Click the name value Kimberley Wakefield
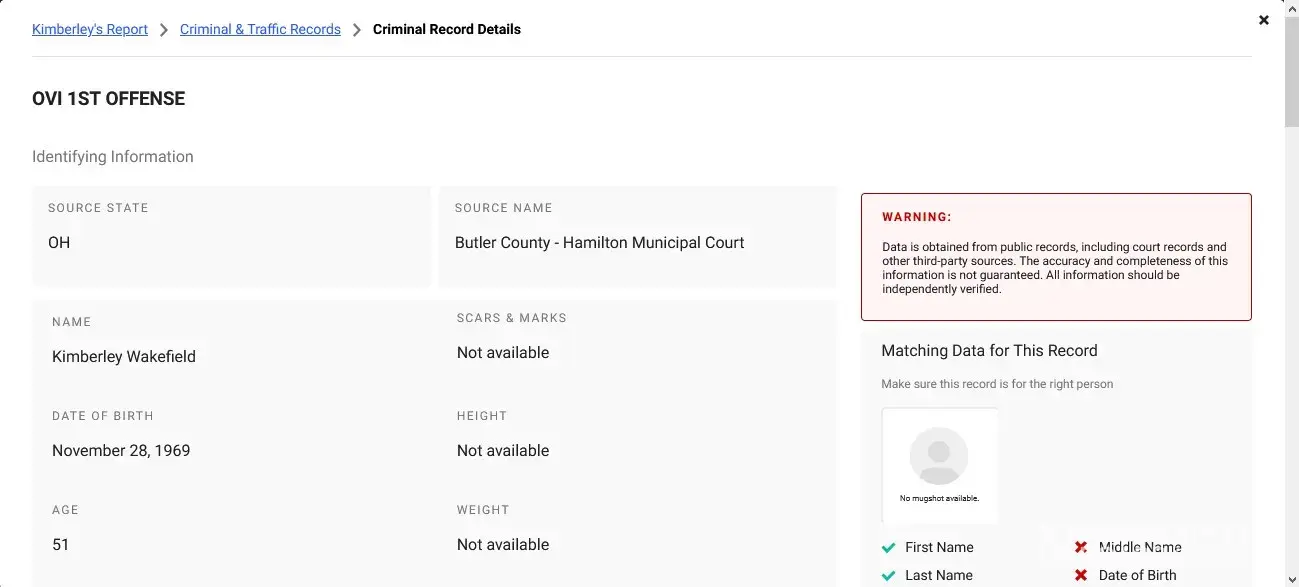 (x=124, y=357)
